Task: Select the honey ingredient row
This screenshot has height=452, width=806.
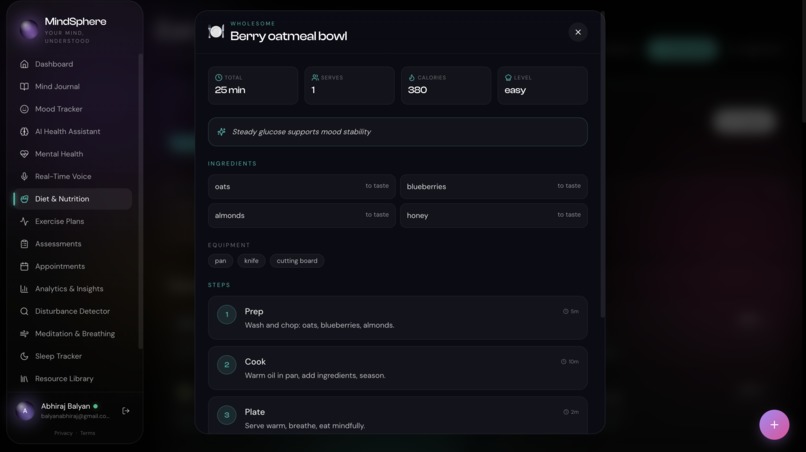Action: tap(493, 215)
